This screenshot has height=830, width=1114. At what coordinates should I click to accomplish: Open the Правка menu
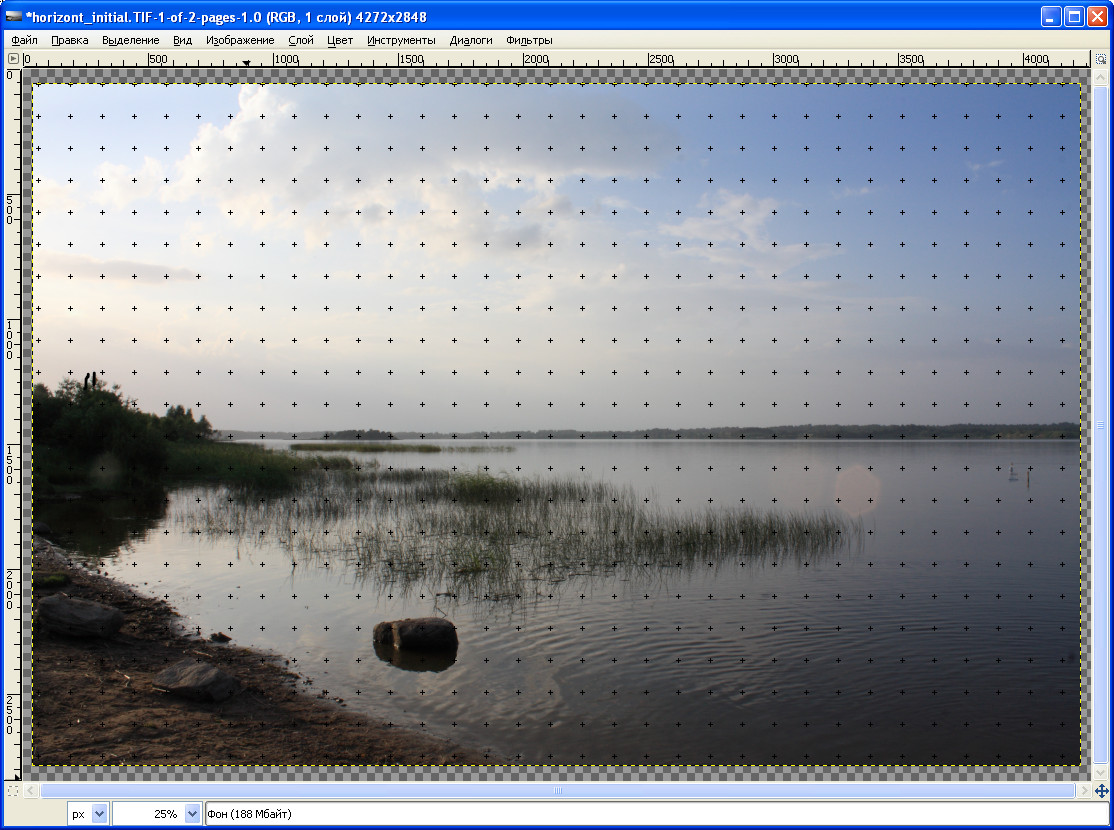click(x=70, y=40)
